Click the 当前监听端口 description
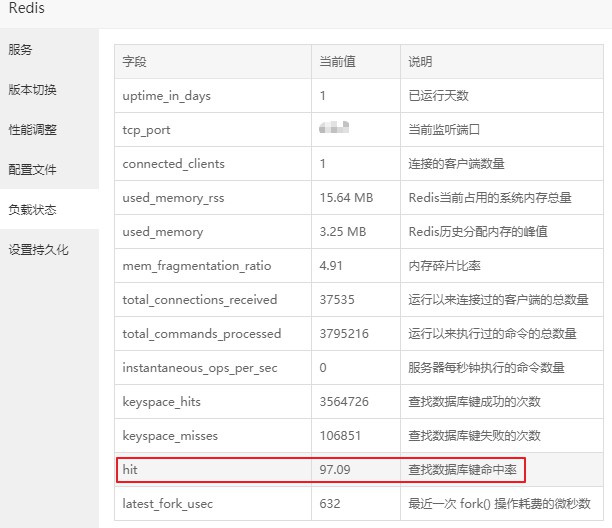 (444, 130)
